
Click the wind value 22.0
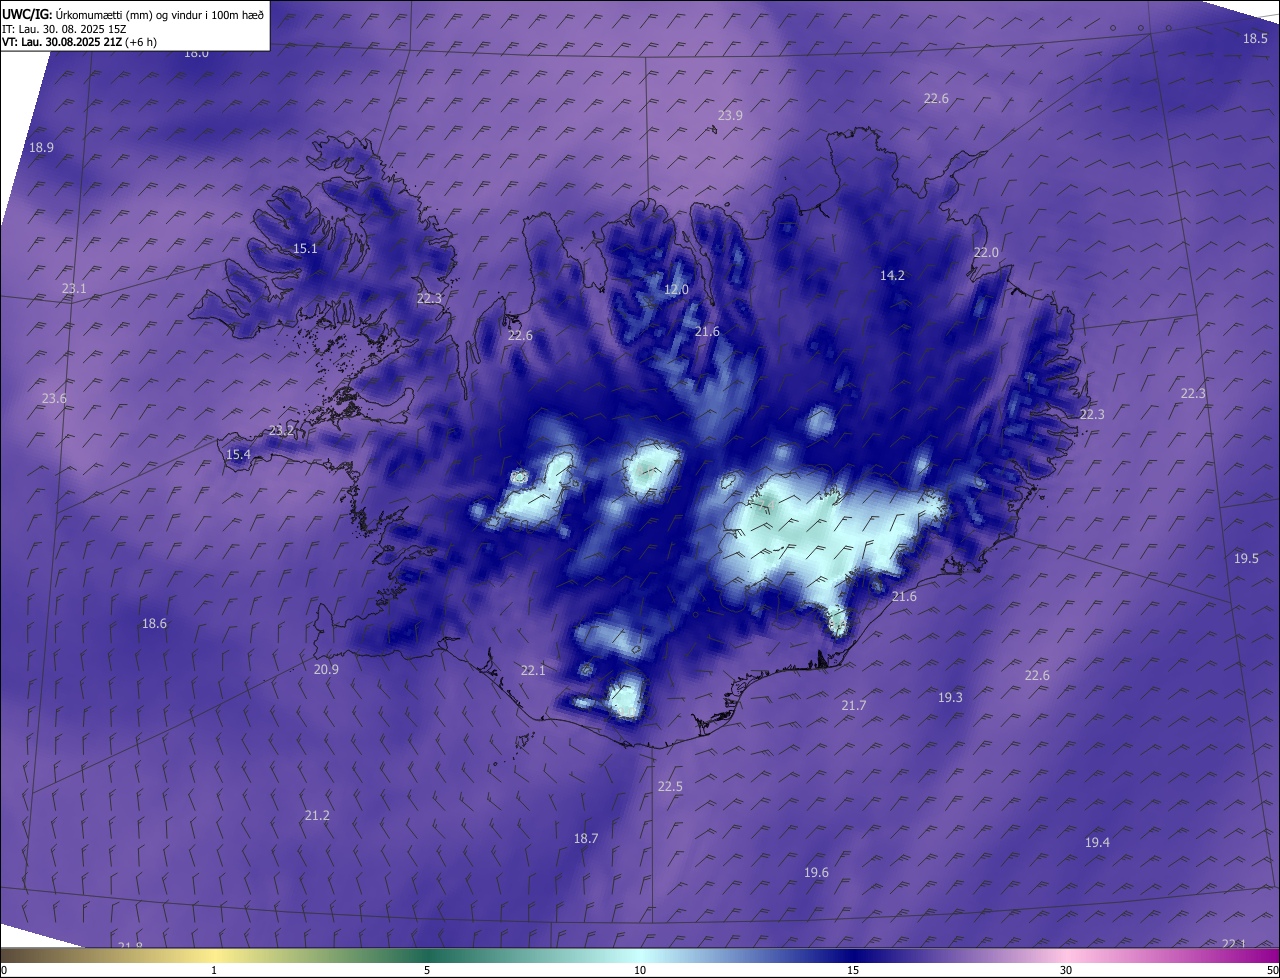tap(986, 253)
